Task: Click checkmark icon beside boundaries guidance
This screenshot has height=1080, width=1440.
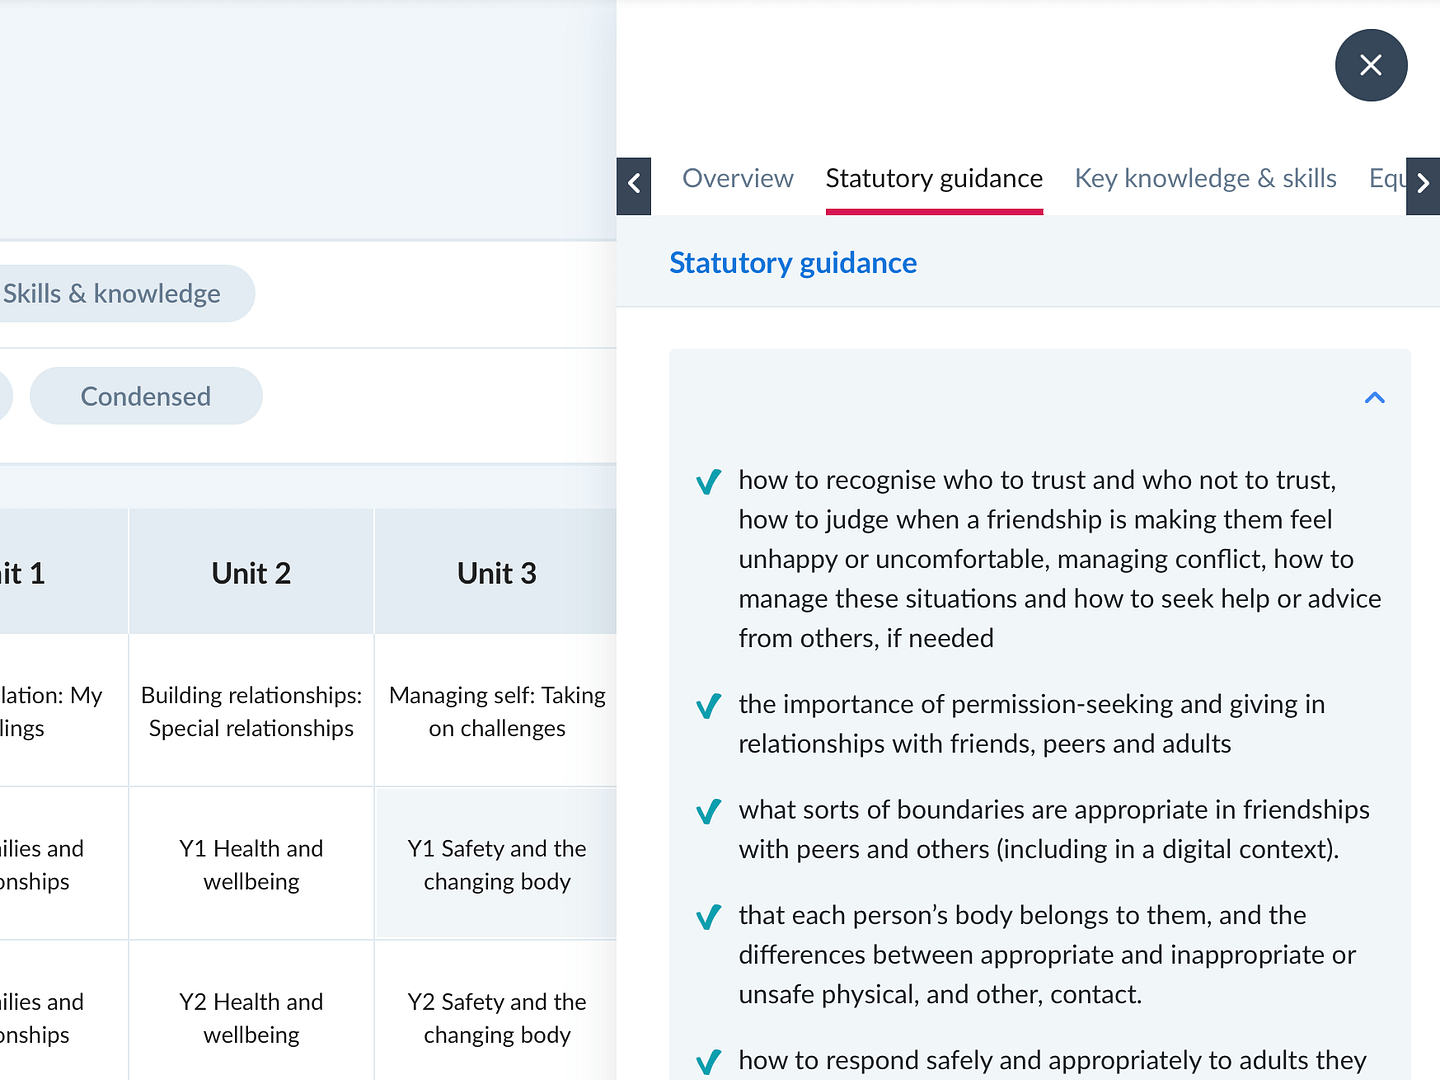Action: coord(708,812)
